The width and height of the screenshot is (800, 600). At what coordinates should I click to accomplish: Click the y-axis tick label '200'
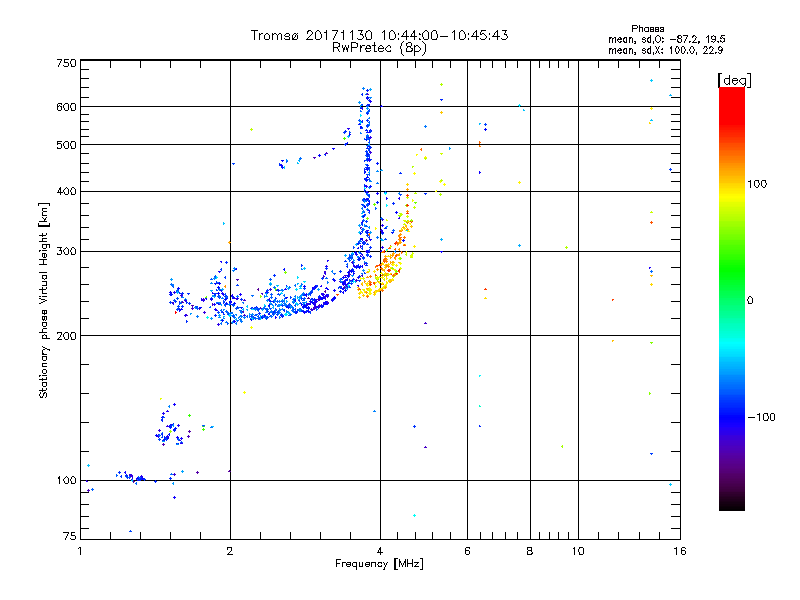pyautogui.click(x=66, y=336)
